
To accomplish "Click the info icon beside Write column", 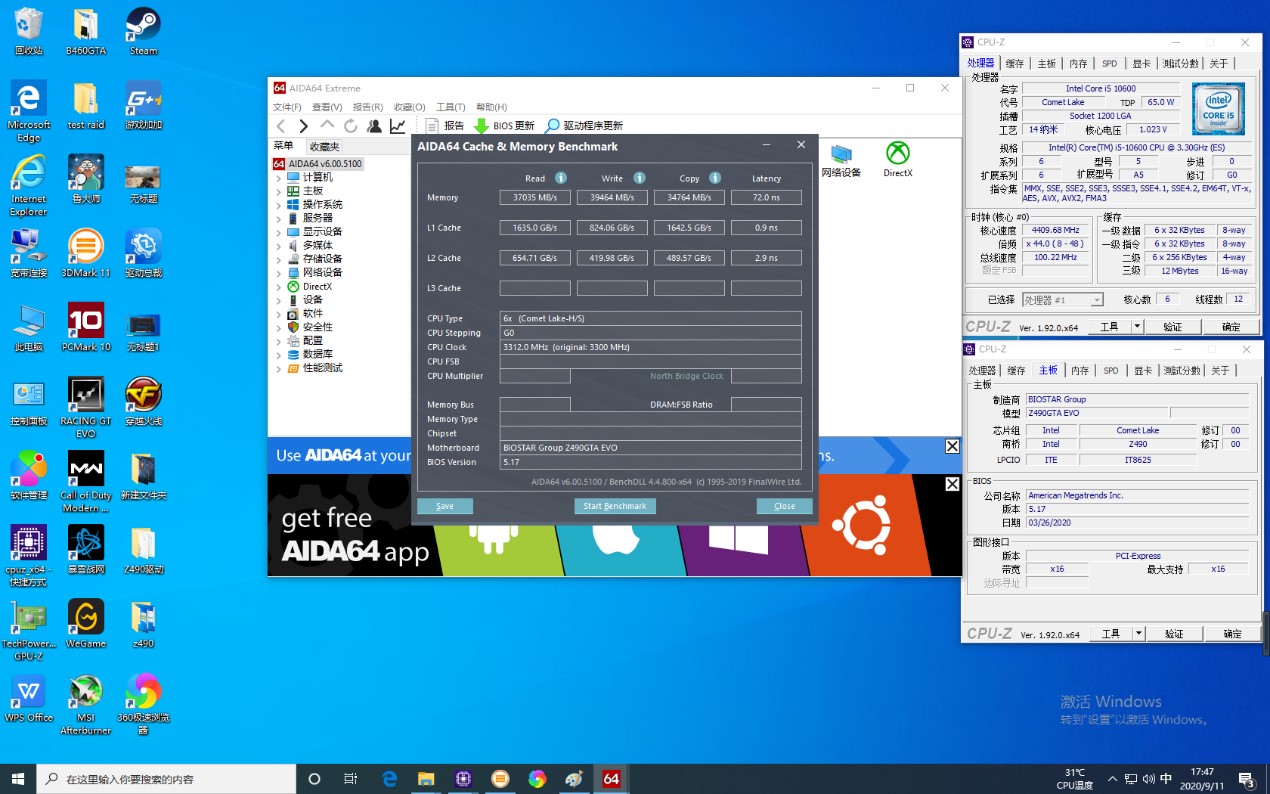I will [x=639, y=178].
